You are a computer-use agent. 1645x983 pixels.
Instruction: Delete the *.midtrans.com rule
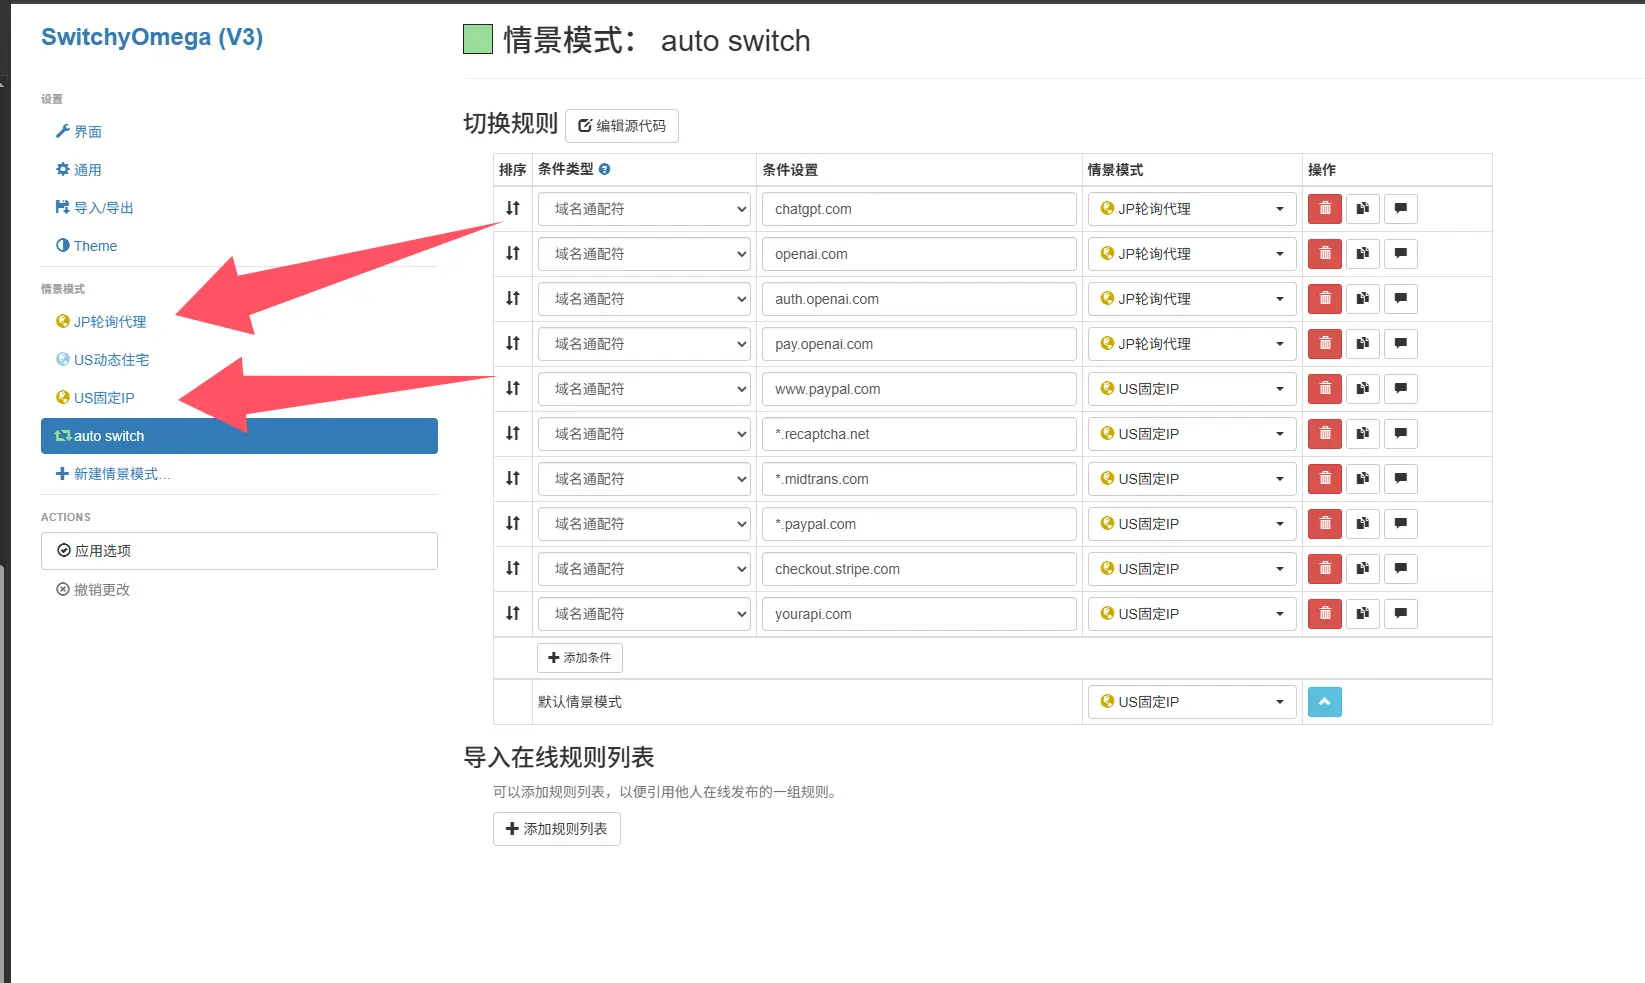[x=1325, y=479]
